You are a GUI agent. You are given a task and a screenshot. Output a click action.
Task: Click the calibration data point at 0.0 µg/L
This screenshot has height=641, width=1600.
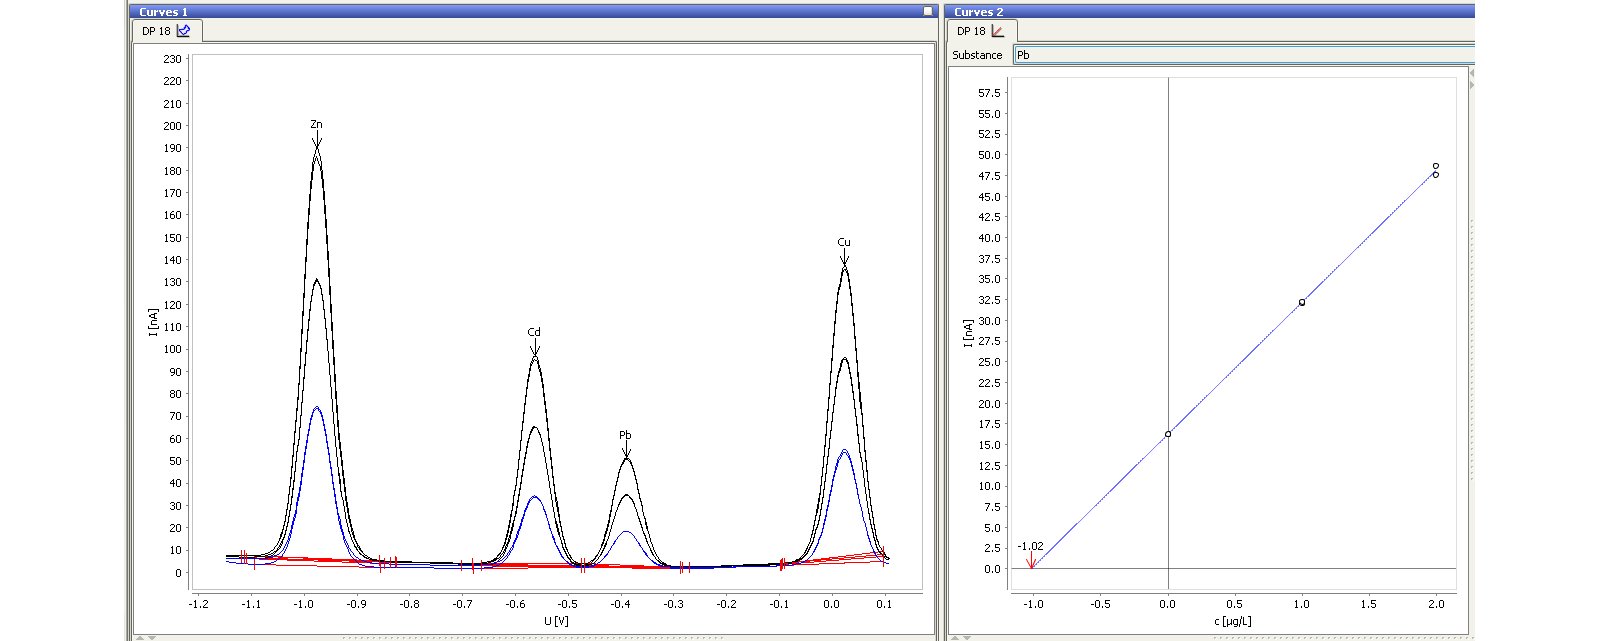pyautogui.click(x=1168, y=434)
